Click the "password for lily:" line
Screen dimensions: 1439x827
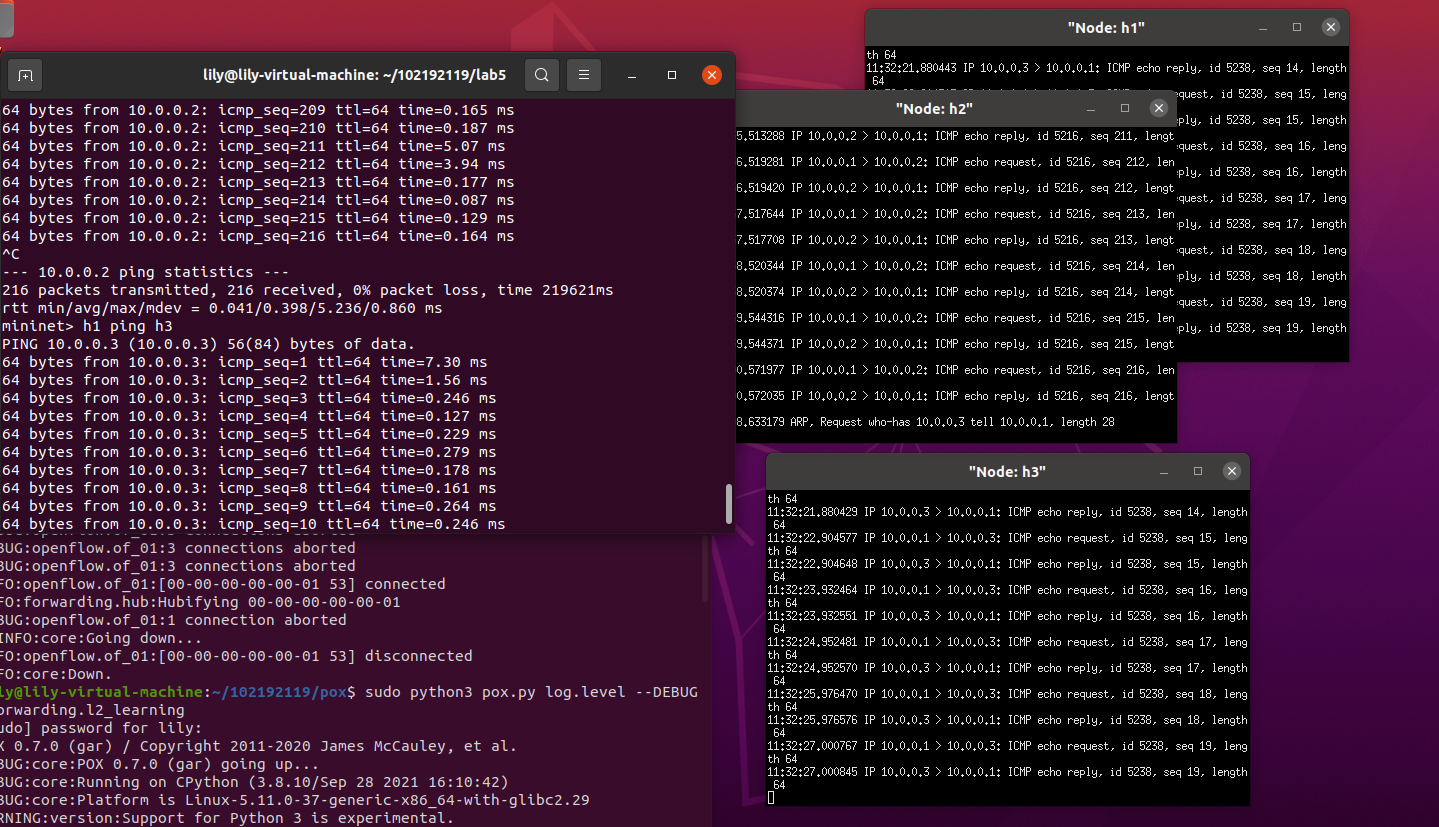(101, 728)
